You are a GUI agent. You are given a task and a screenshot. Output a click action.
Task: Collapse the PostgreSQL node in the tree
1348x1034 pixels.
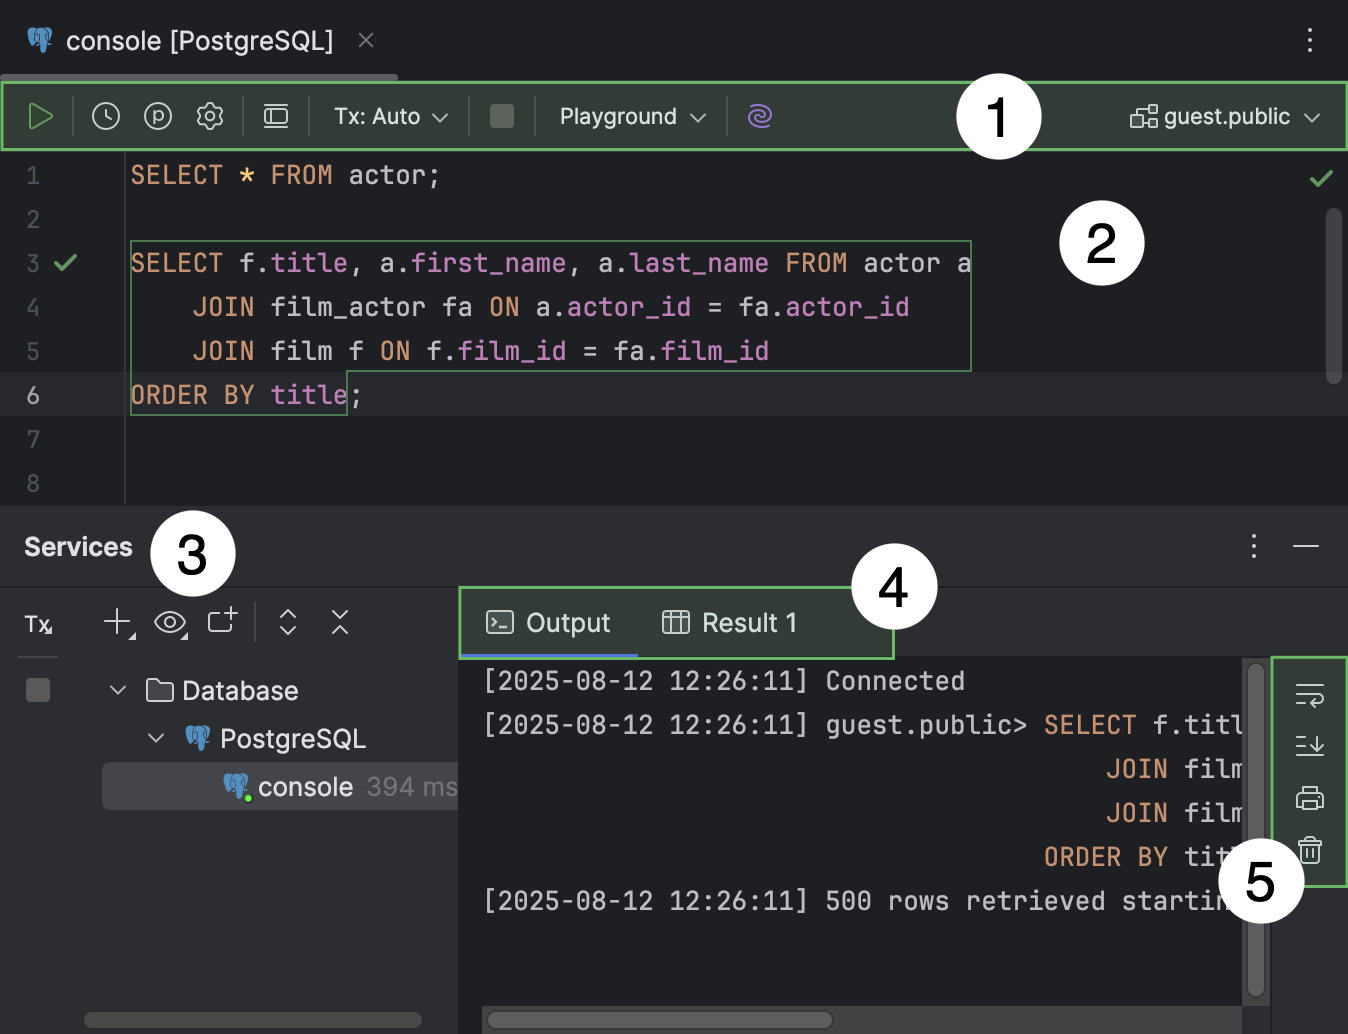pyautogui.click(x=156, y=738)
